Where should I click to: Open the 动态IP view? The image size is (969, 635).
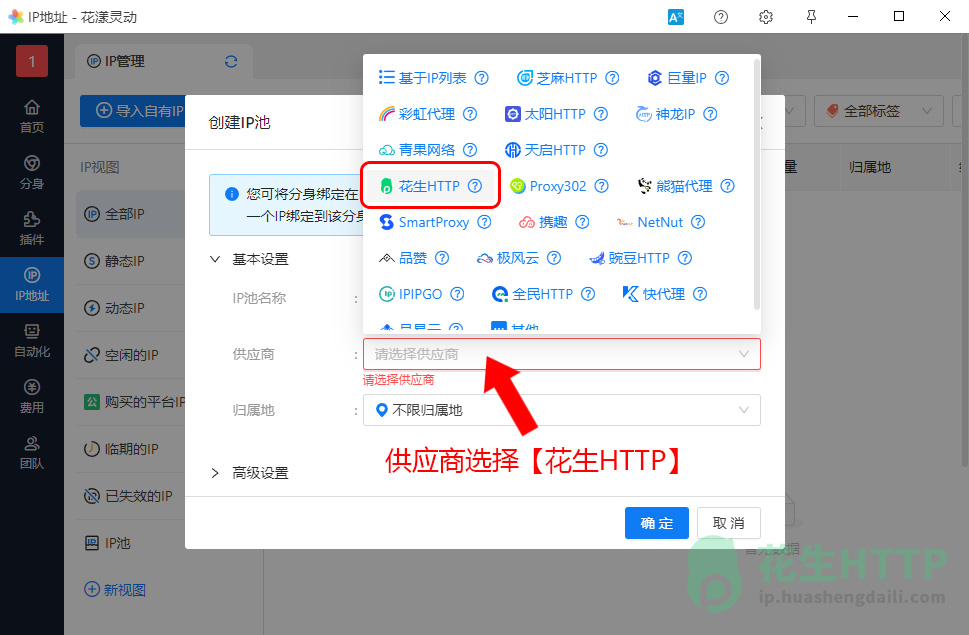tap(131, 308)
